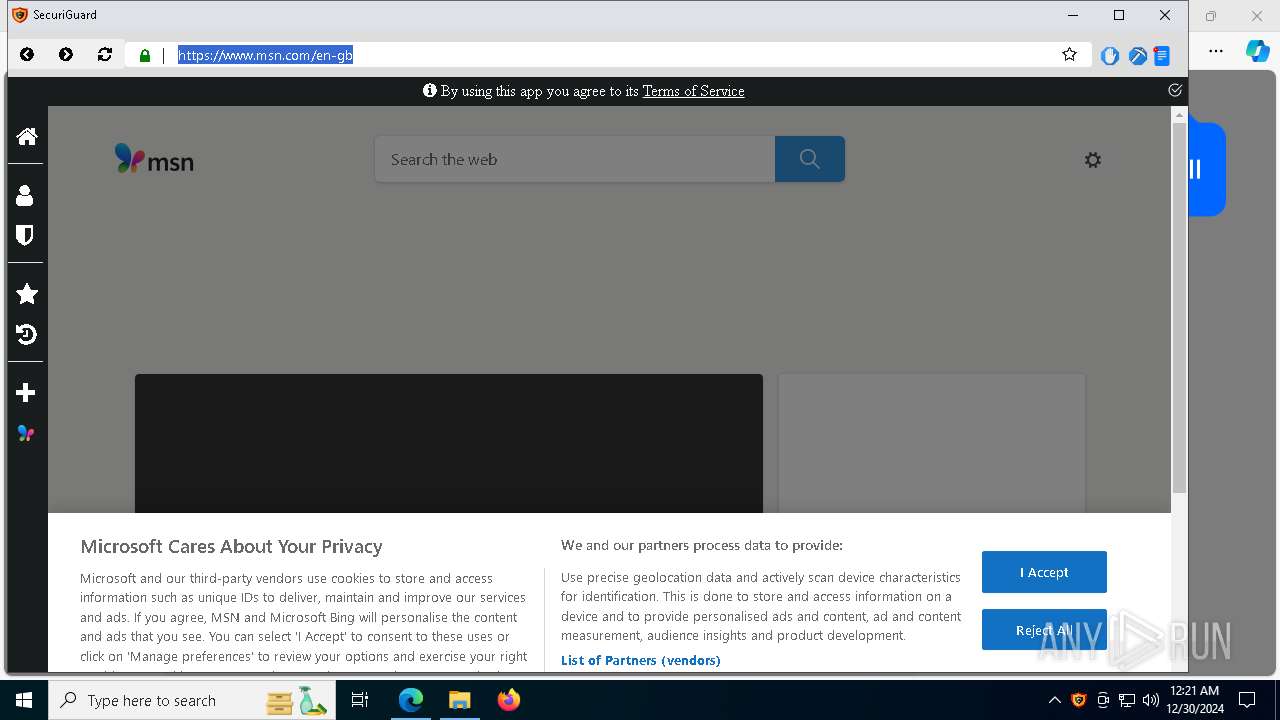Click the Edge window blue side tab
1280x720 pixels.
(x=1207, y=169)
